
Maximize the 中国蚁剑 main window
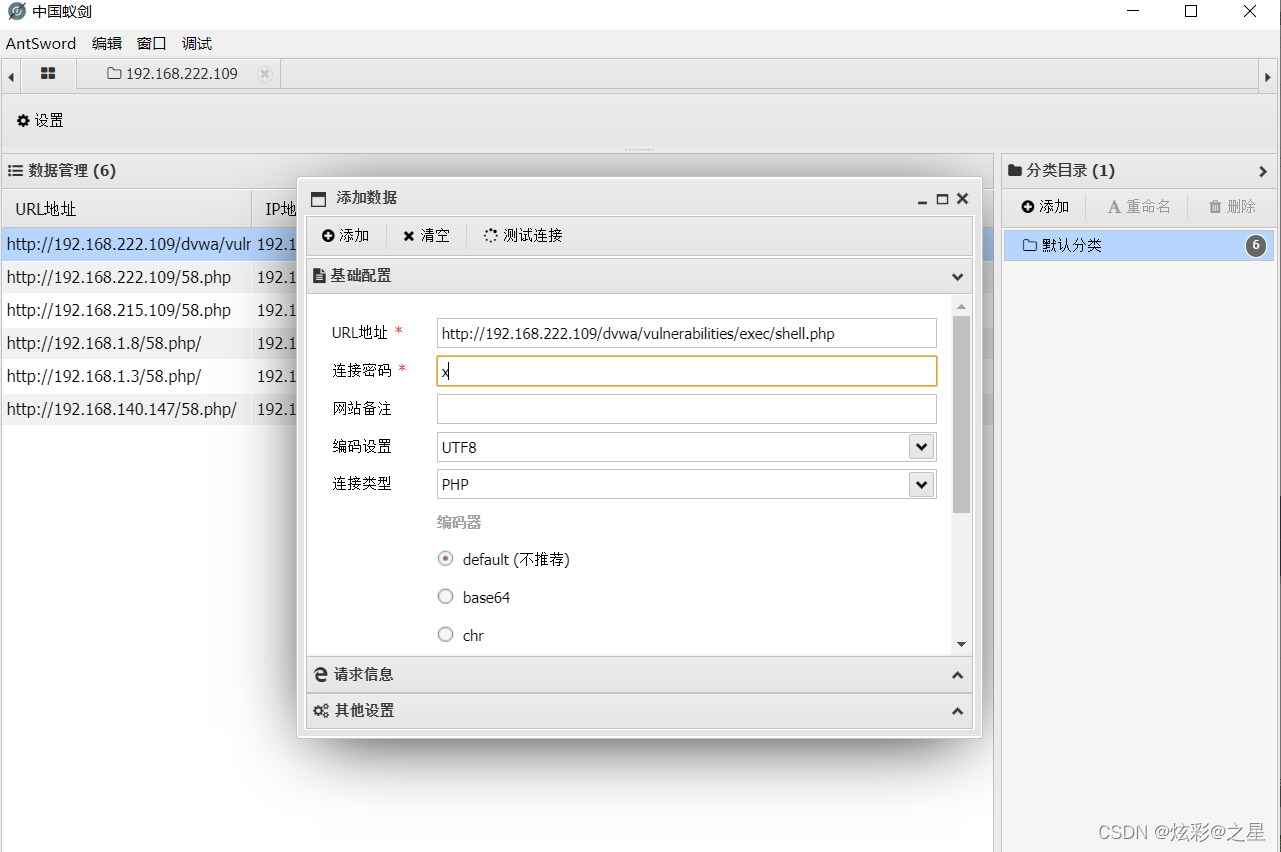(x=1191, y=12)
